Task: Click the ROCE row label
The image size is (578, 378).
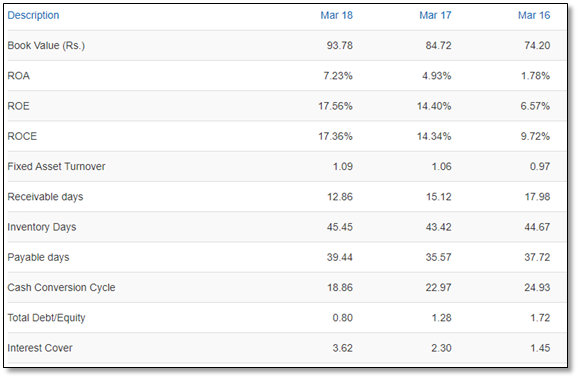Action: [x=22, y=136]
